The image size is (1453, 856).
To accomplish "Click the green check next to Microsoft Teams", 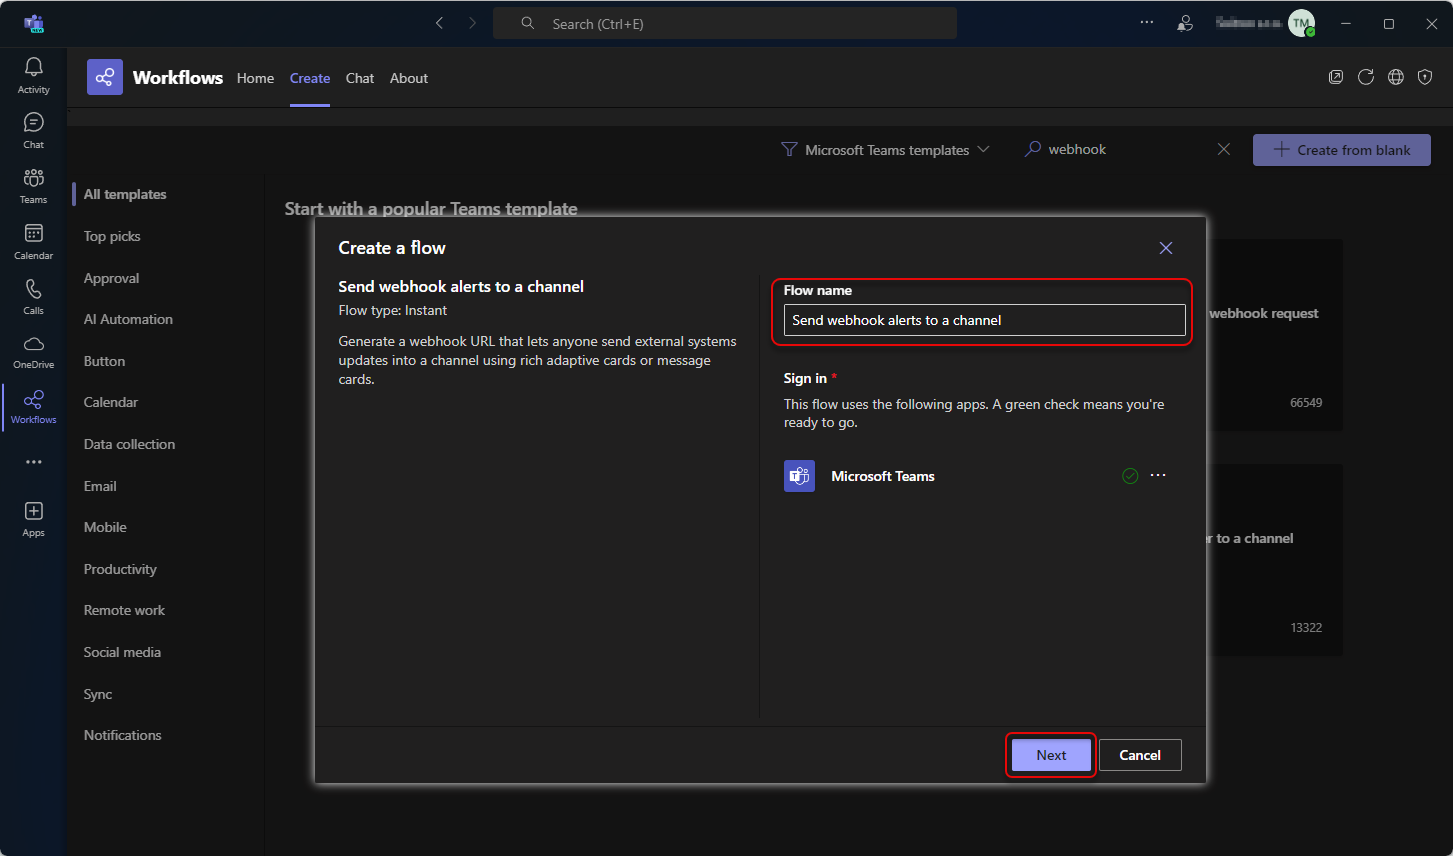I will tap(1130, 475).
